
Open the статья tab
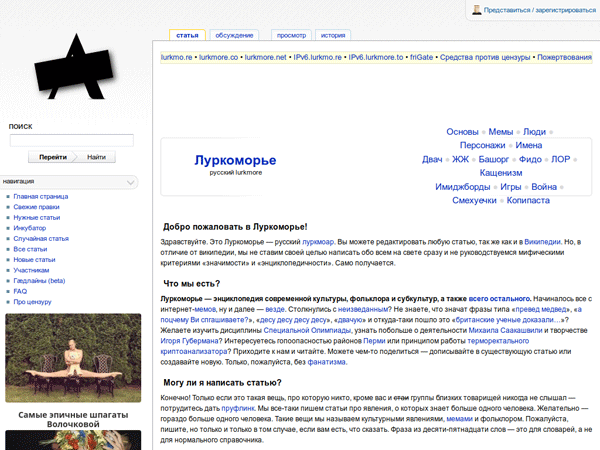pyautogui.click(x=187, y=35)
